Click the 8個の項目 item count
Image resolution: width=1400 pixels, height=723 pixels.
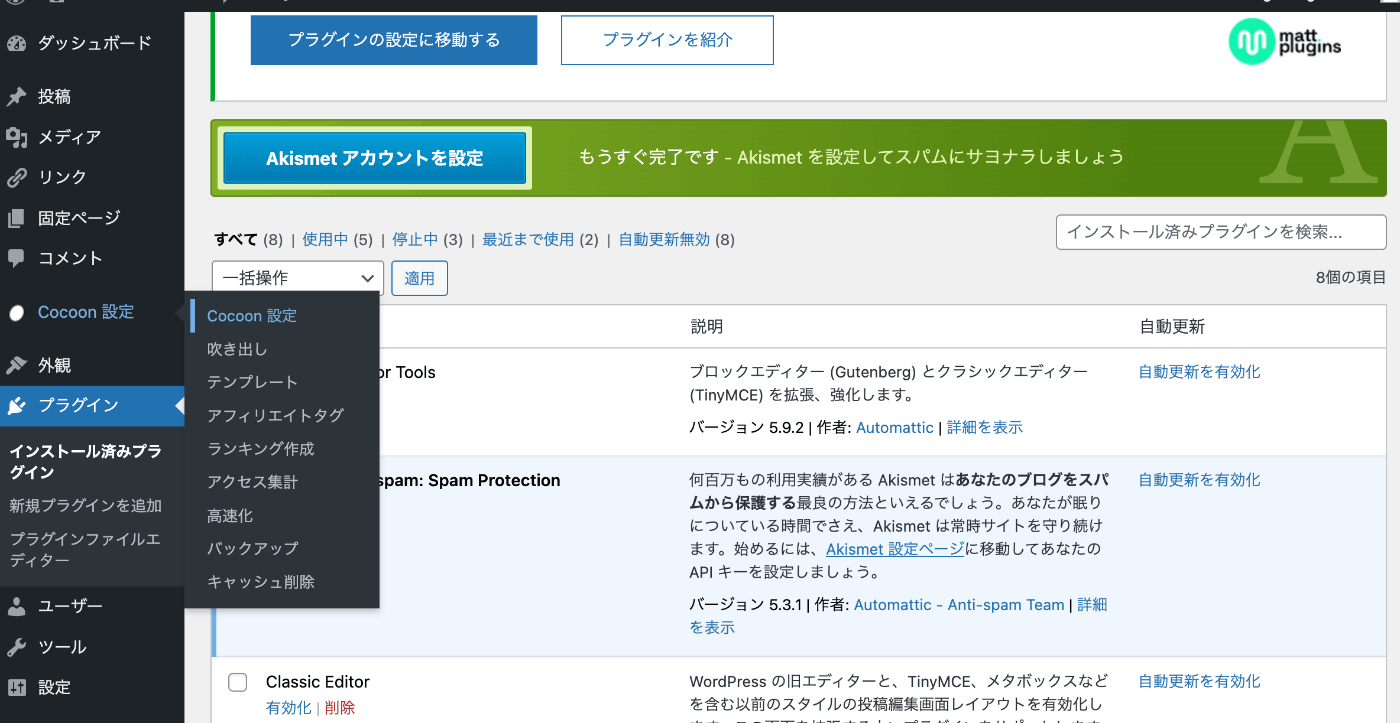pyautogui.click(x=1351, y=278)
